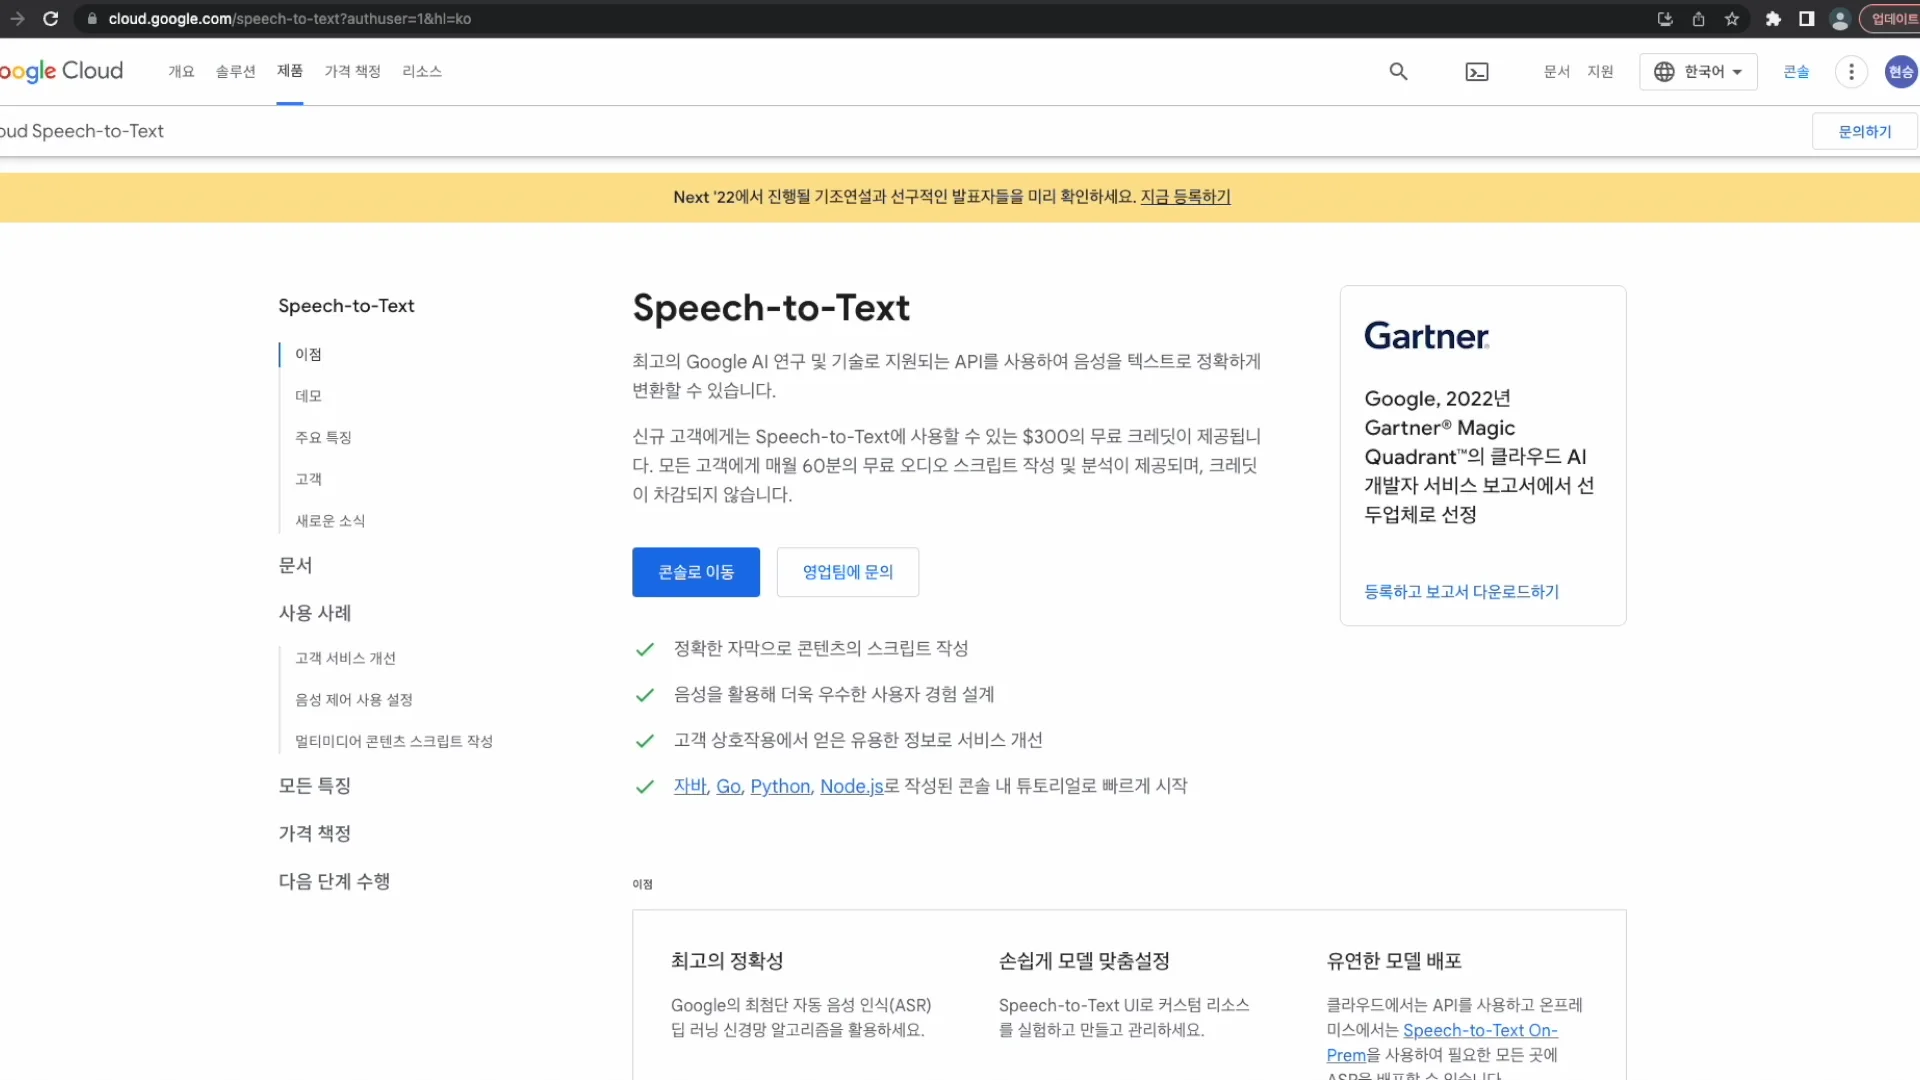The width and height of the screenshot is (1920, 1080).
Task: Collapse the Speech-to-Text sidebar navigation
Action: coord(346,306)
